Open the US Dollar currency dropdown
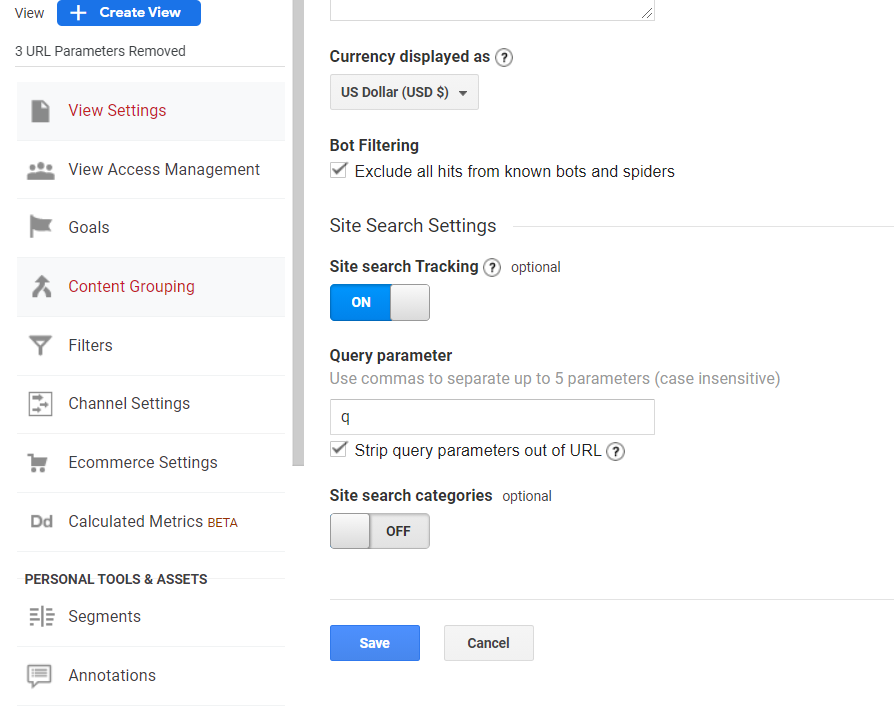Viewport: 894px width, 708px height. point(404,92)
